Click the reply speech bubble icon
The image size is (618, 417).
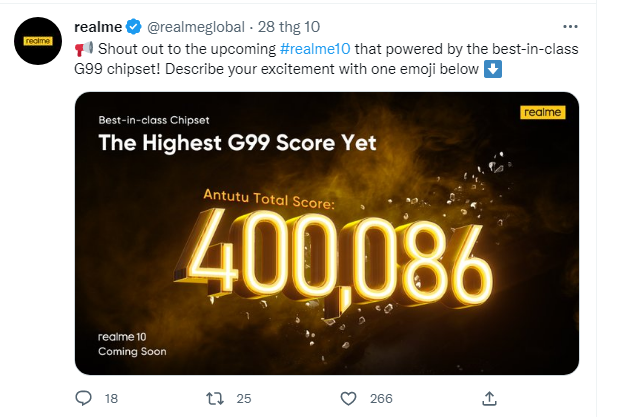pyautogui.click(x=83, y=398)
